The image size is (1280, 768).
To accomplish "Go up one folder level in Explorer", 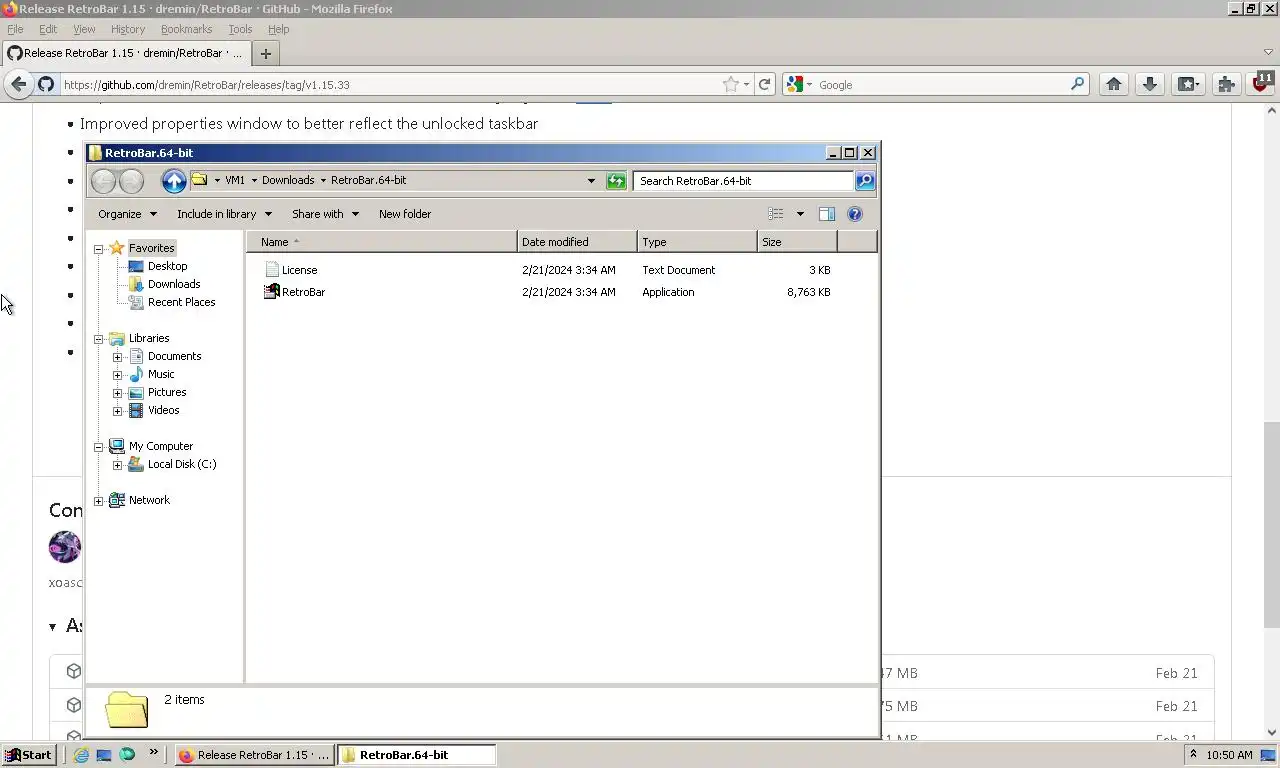I will click(174, 181).
